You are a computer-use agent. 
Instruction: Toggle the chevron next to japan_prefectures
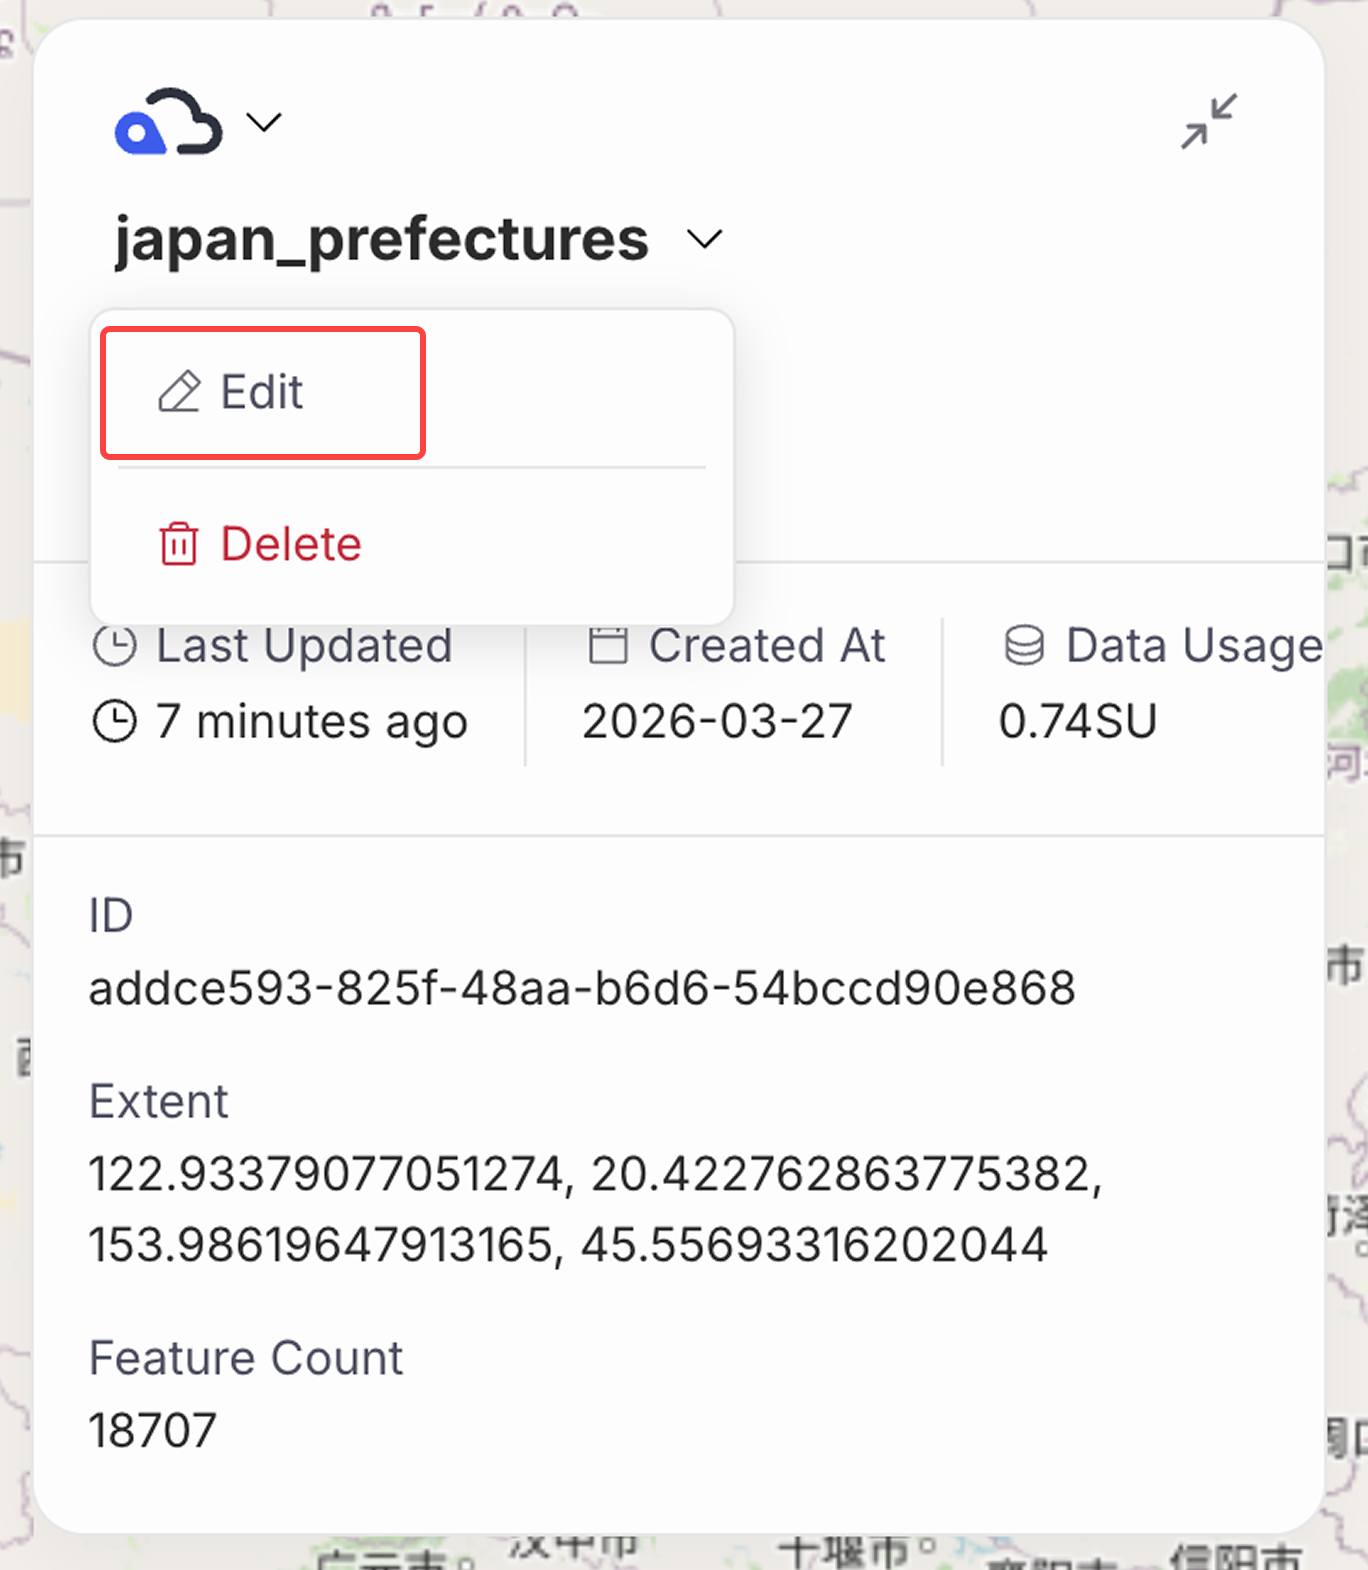click(x=704, y=240)
